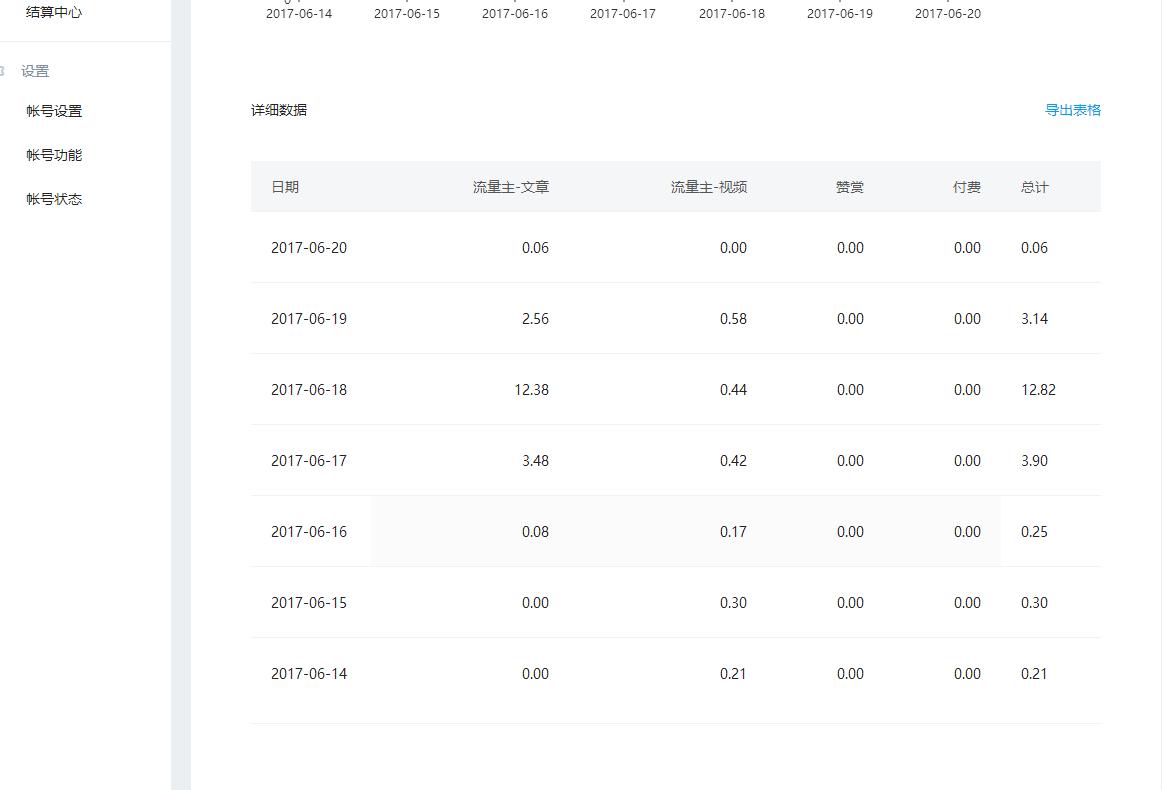Click the 赞赏 column header
Viewport: 1162px width, 790px height.
(x=850, y=187)
